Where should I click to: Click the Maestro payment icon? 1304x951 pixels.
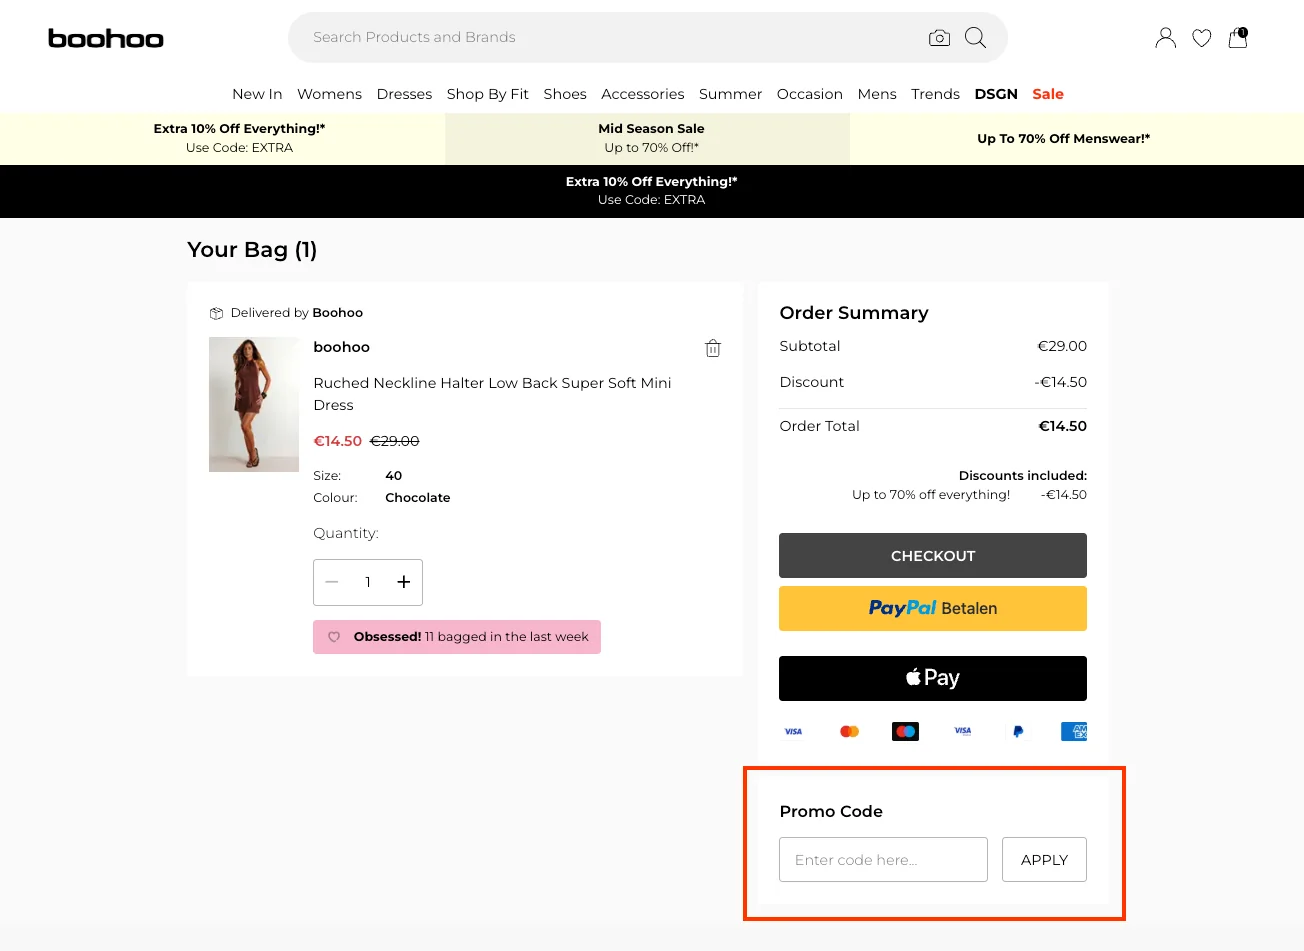(906, 732)
